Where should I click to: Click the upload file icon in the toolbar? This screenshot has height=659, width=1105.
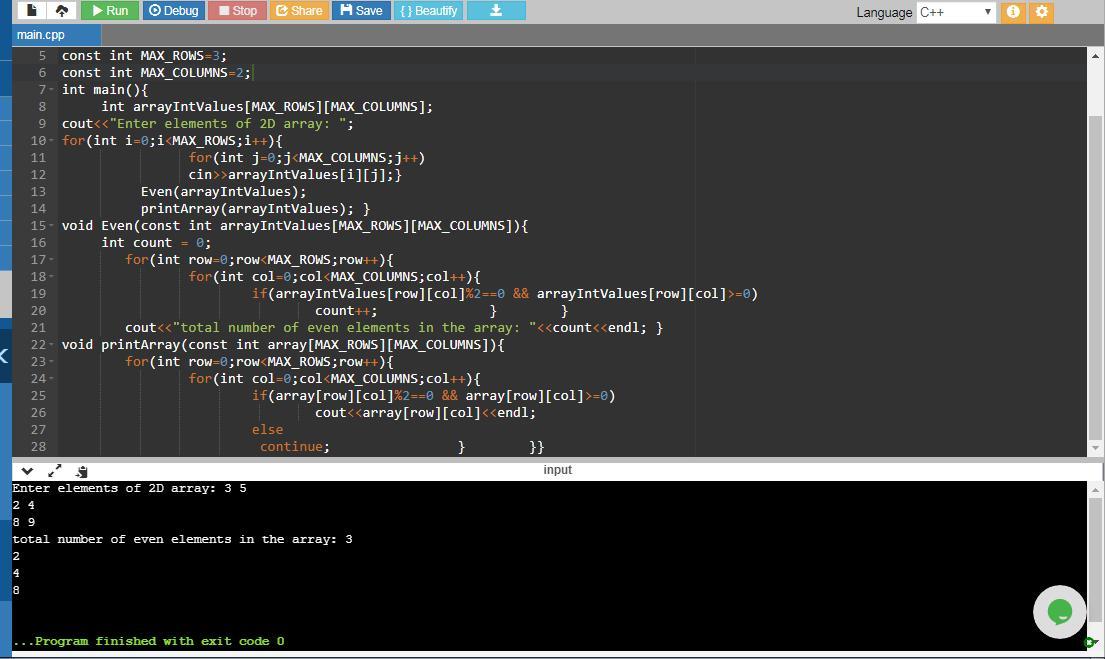[x=61, y=11]
